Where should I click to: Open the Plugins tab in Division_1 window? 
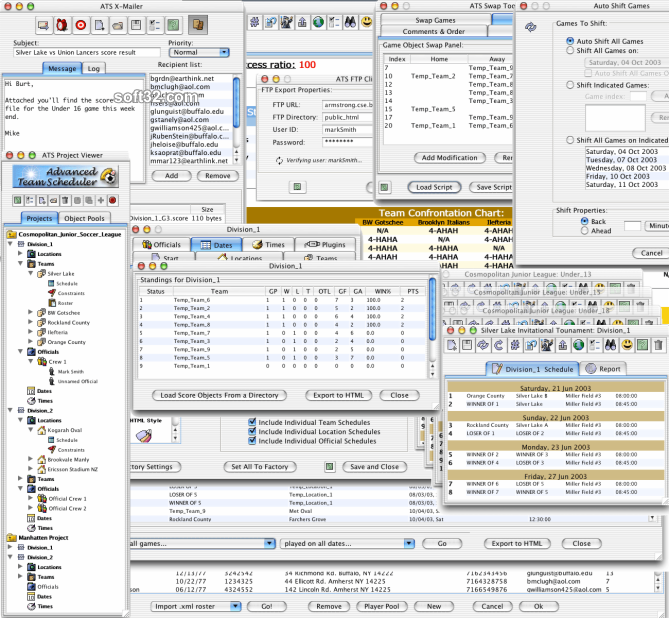point(325,245)
